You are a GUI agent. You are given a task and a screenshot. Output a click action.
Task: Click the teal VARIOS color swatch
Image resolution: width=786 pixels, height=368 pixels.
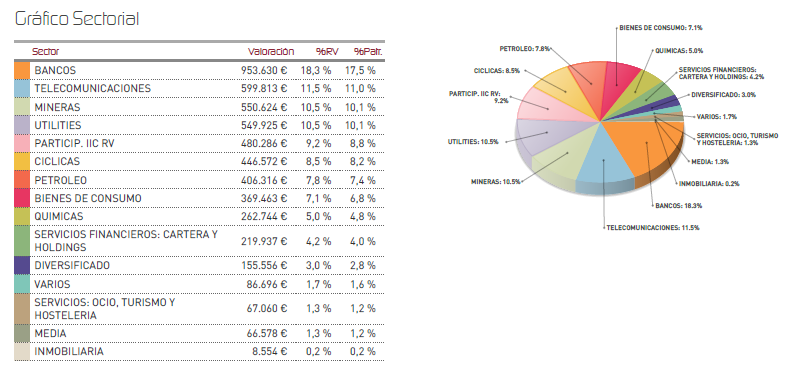[x=23, y=284]
